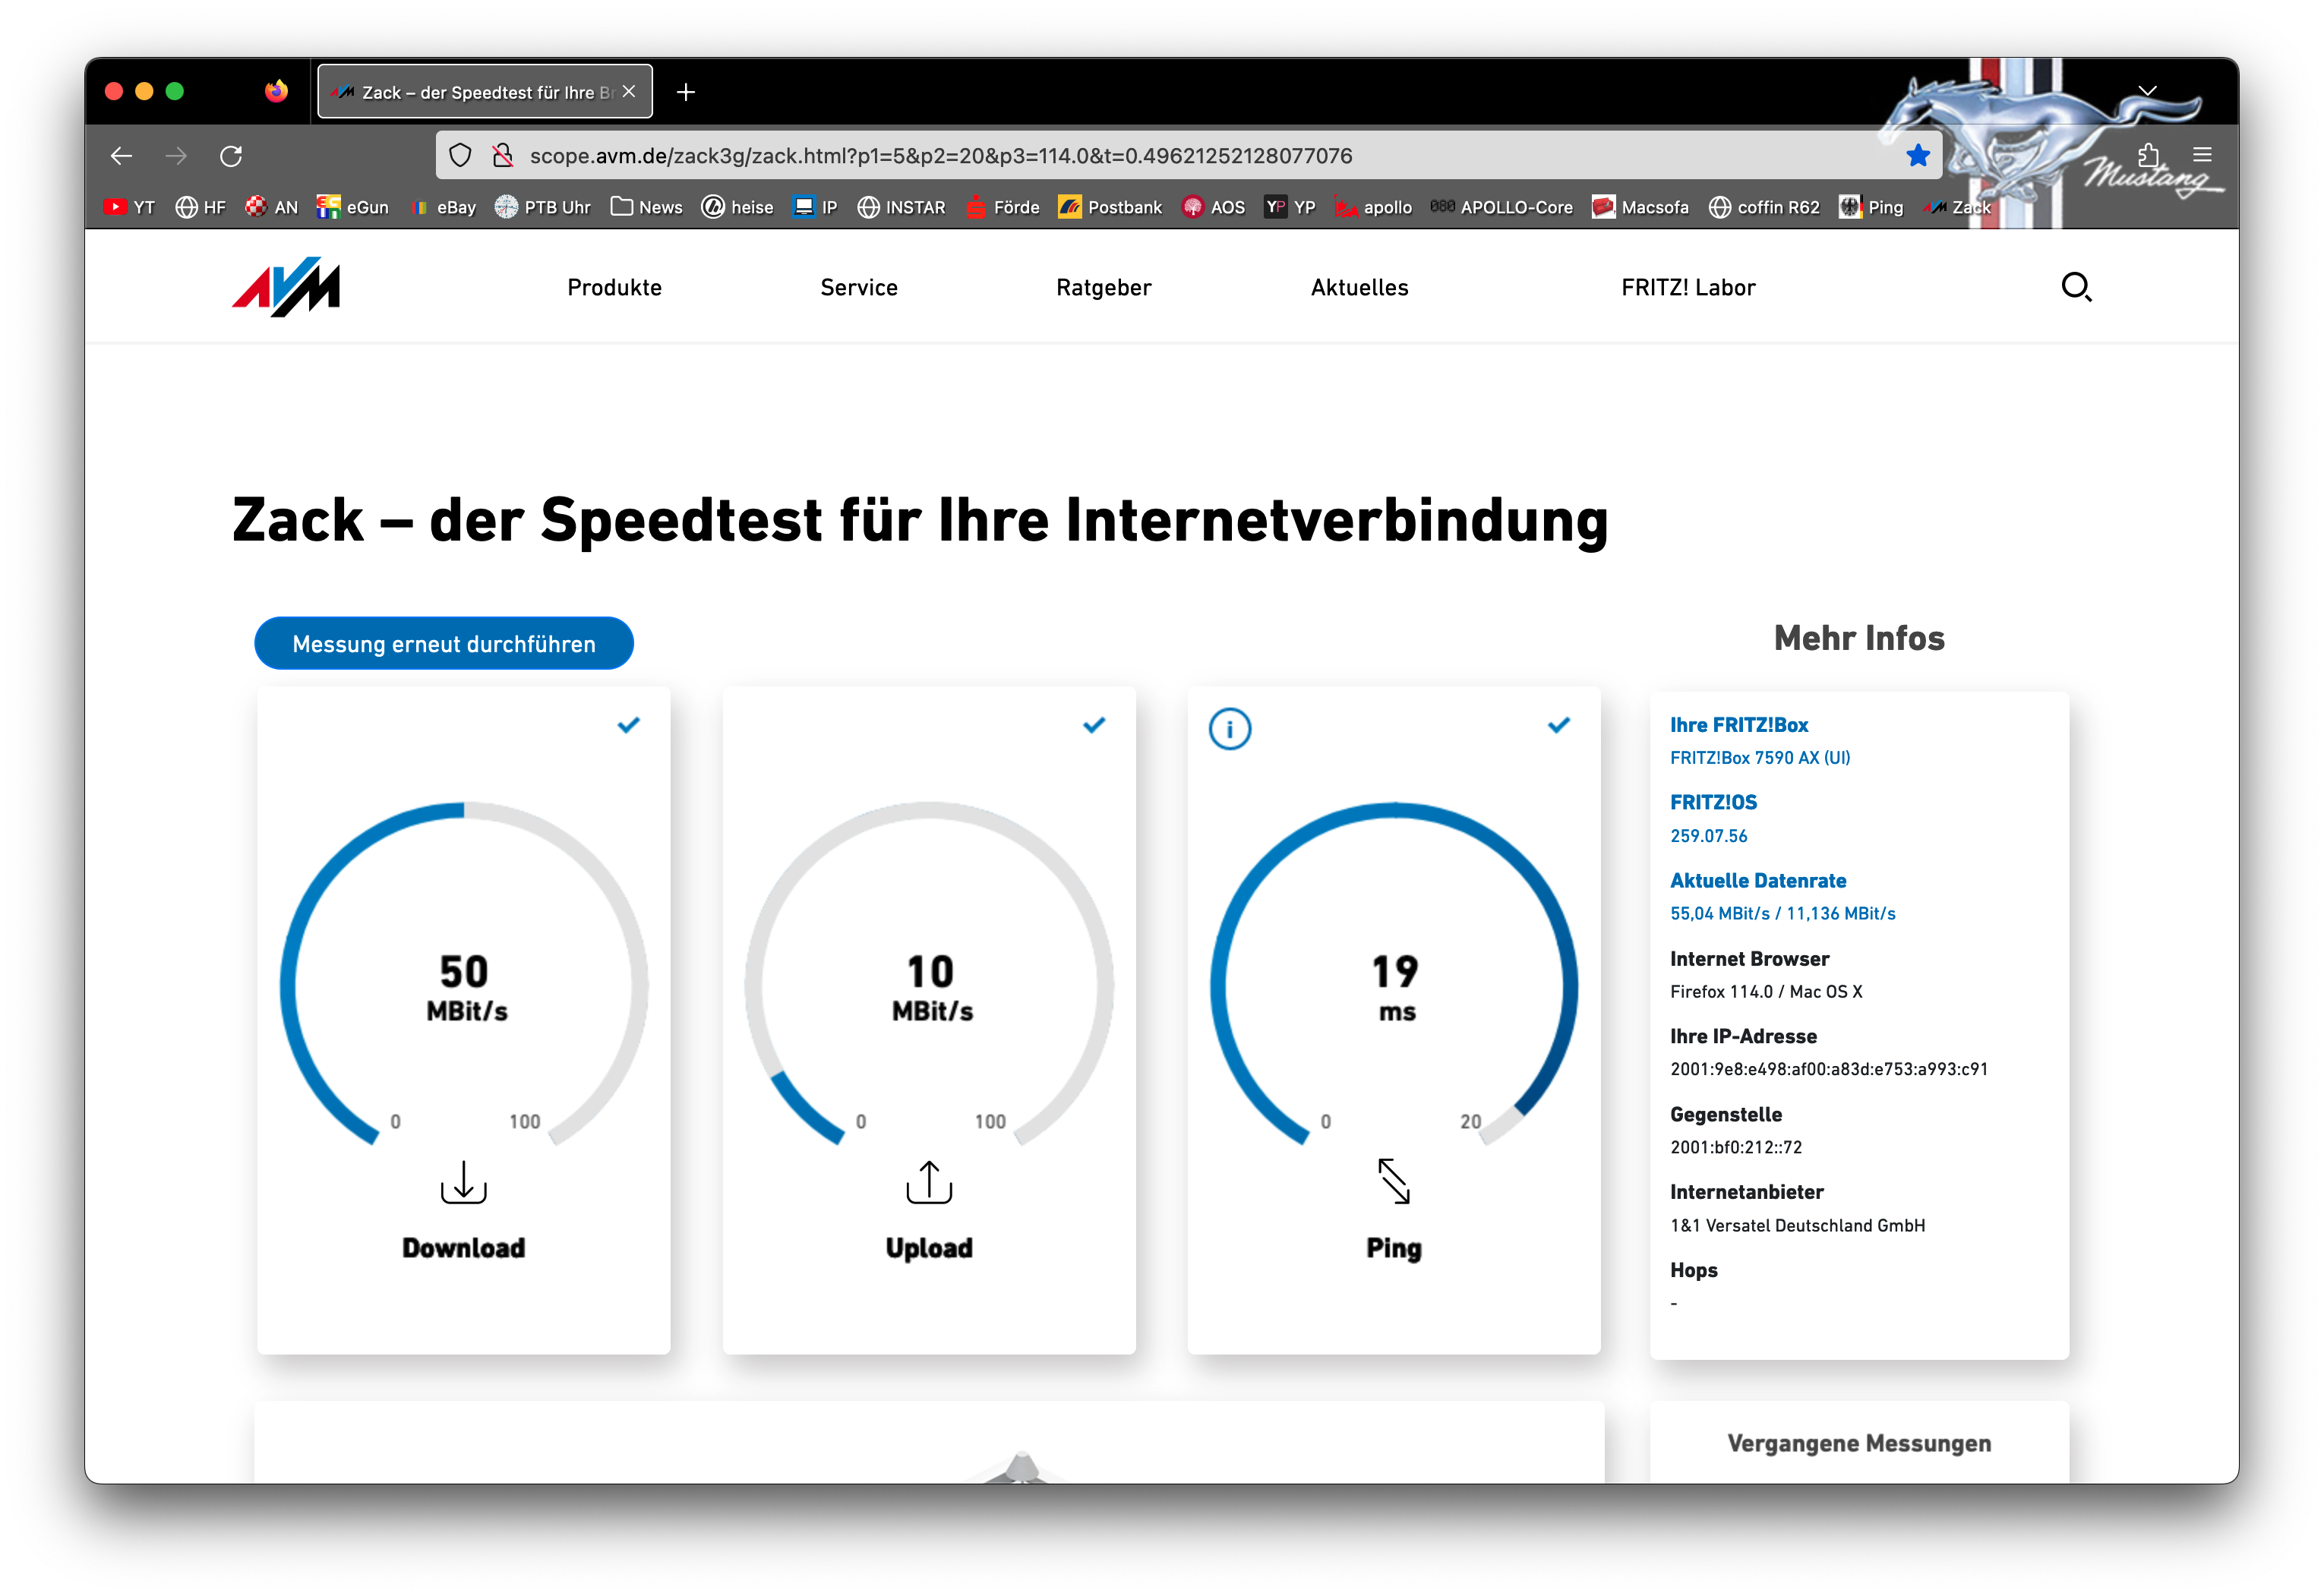The height and width of the screenshot is (1596, 2324).
Task: Open the INSTAR bookmark
Action: (901, 207)
